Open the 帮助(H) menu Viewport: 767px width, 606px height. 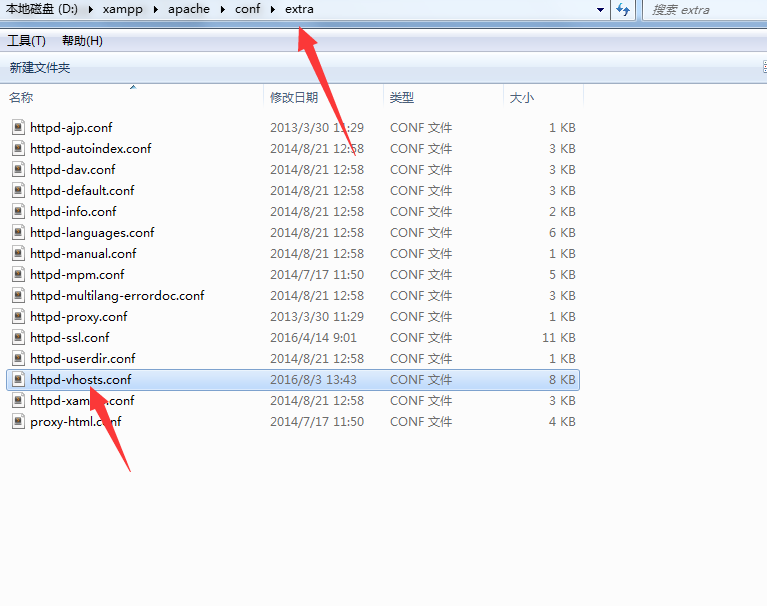tap(82, 41)
